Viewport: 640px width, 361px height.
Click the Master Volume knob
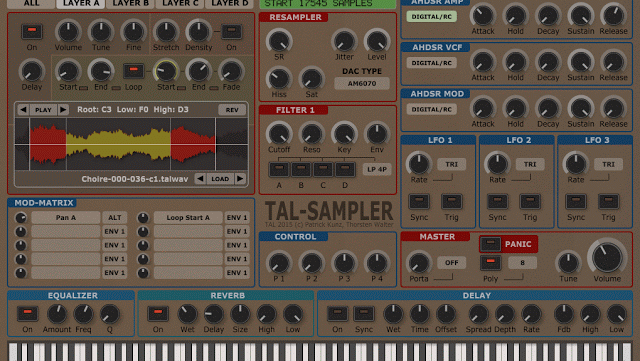[x=607, y=257]
